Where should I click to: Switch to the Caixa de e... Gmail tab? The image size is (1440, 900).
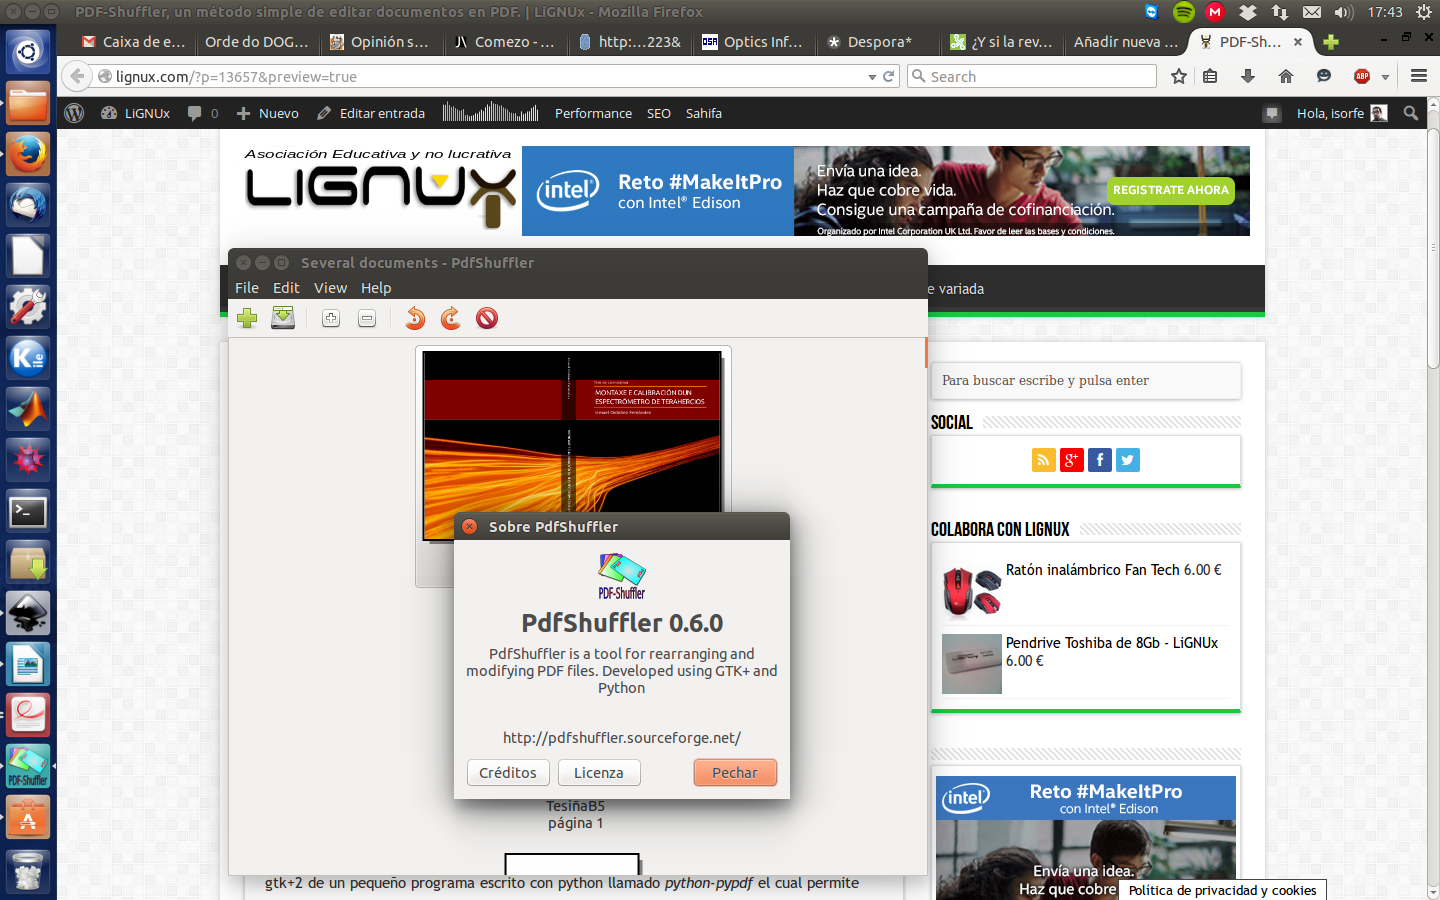[134, 42]
